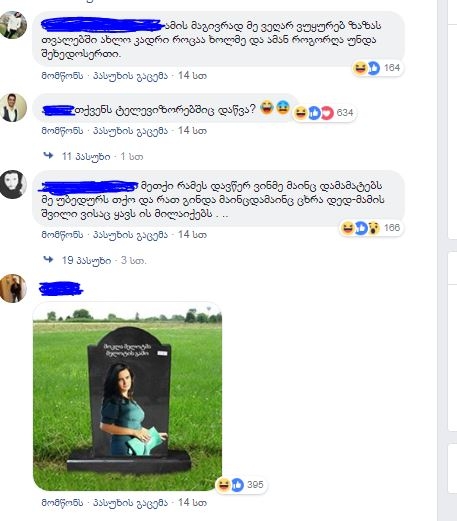Open the tombstone meme image
Viewport: 457px width, 521px height.
(127, 396)
